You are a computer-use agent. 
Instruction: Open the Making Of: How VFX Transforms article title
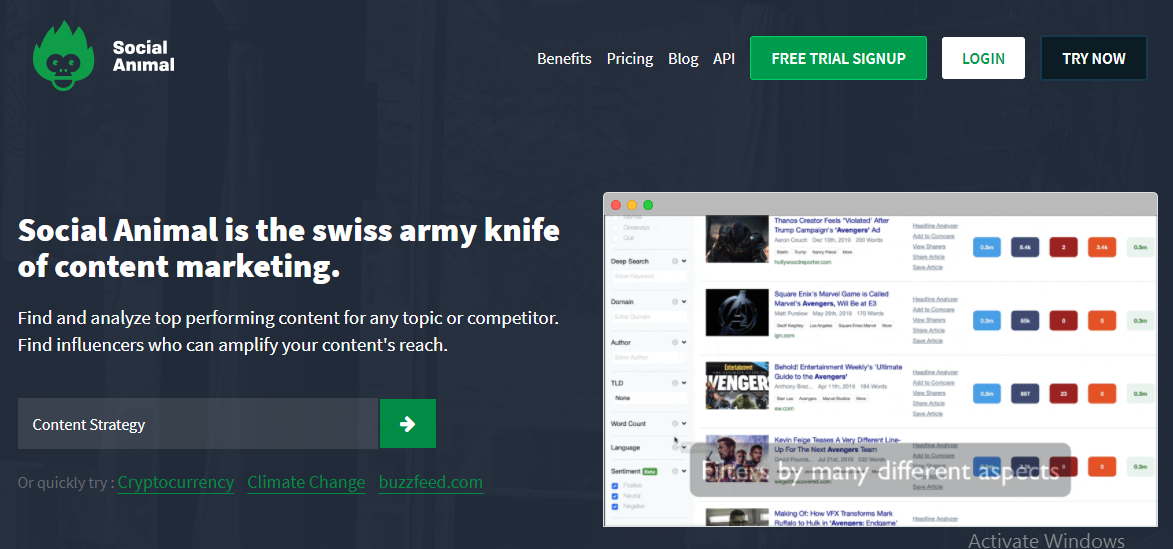point(838,518)
